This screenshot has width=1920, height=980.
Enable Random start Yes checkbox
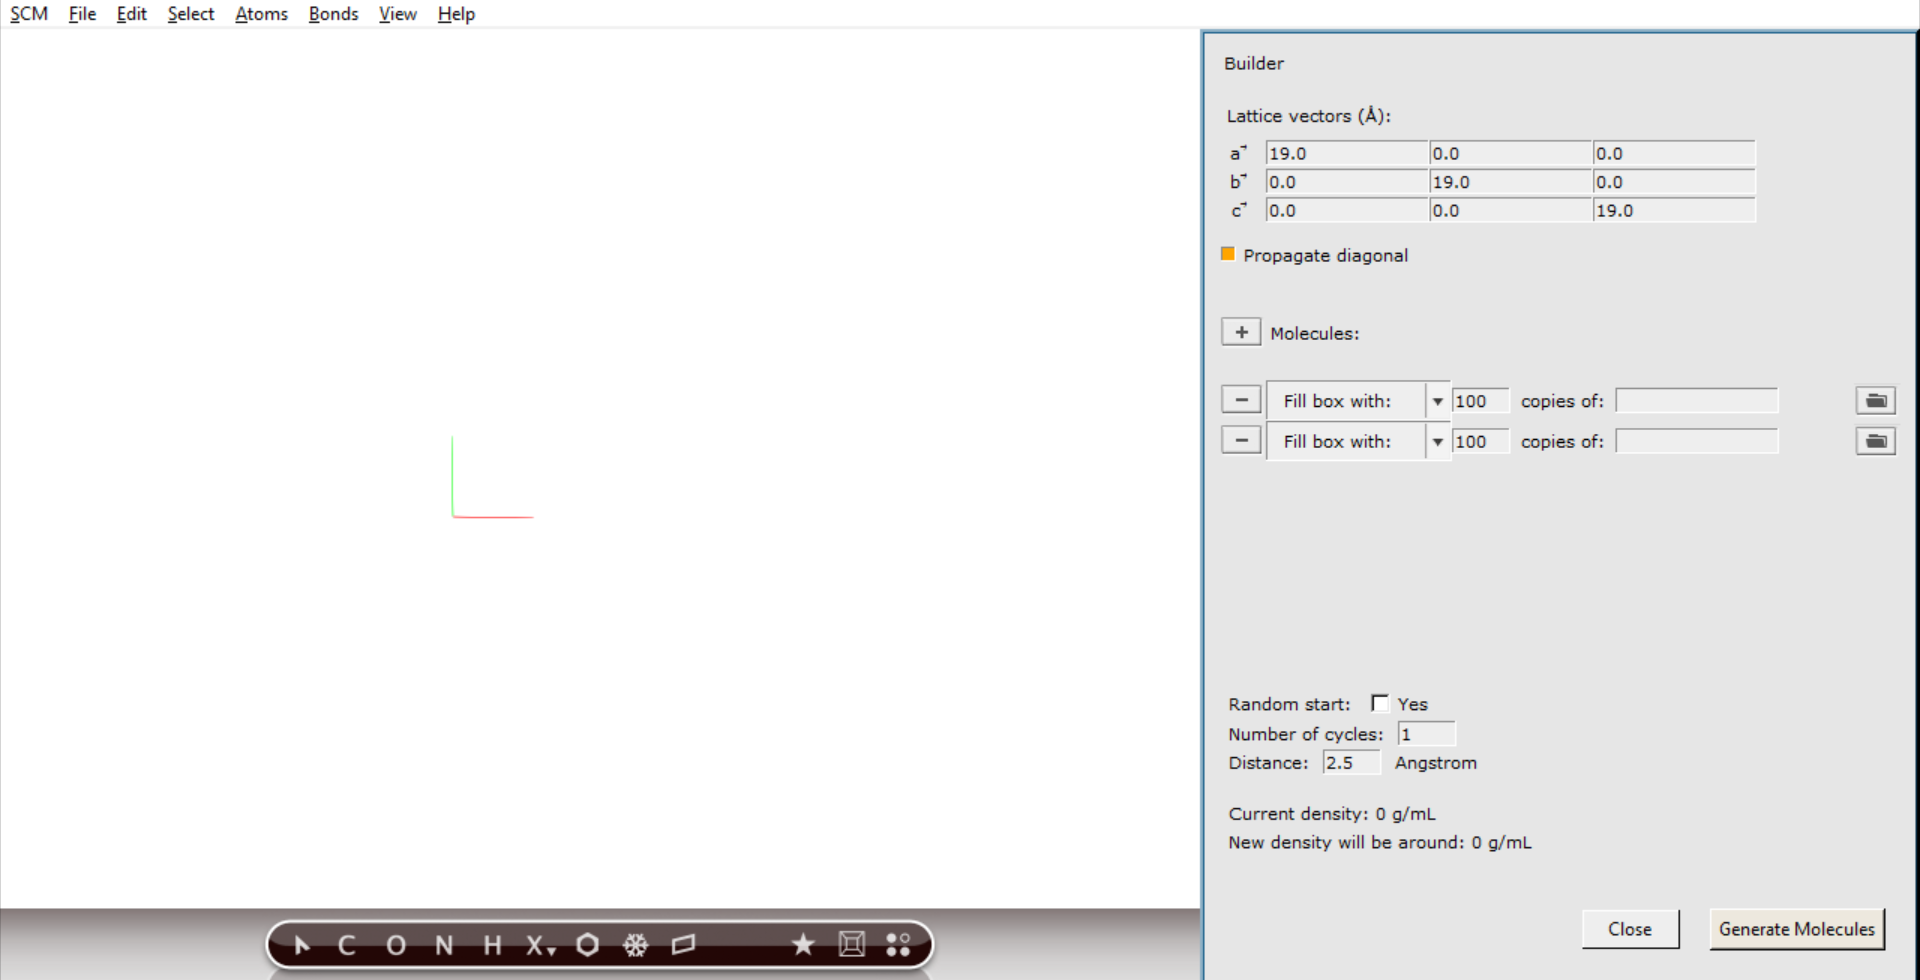click(x=1380, y=703)
